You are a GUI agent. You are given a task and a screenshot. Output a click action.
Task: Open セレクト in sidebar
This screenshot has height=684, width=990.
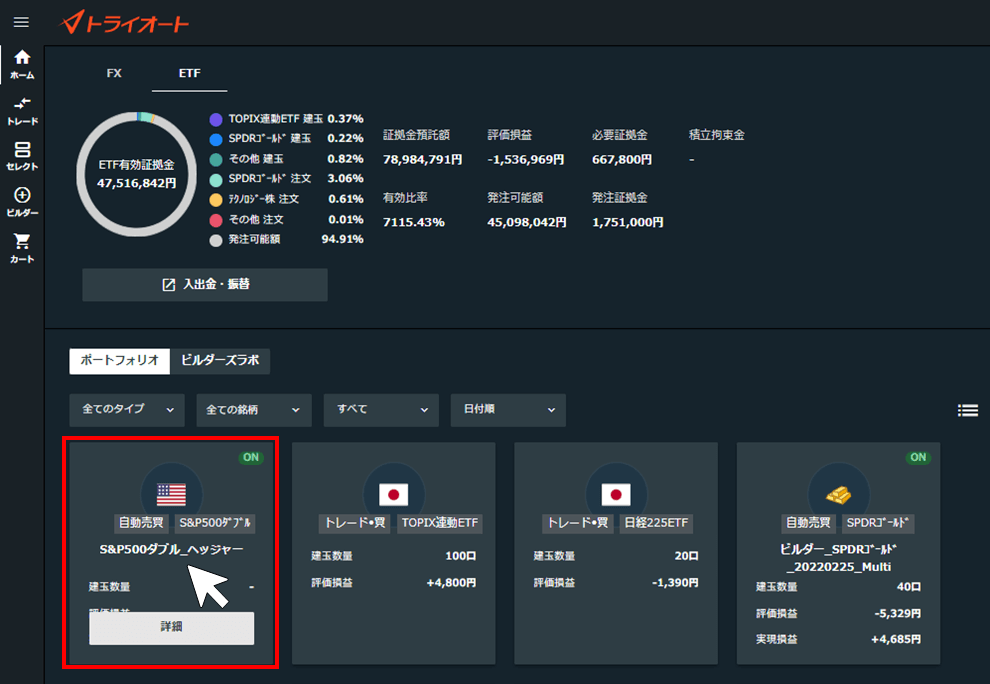tap(22, 156)
